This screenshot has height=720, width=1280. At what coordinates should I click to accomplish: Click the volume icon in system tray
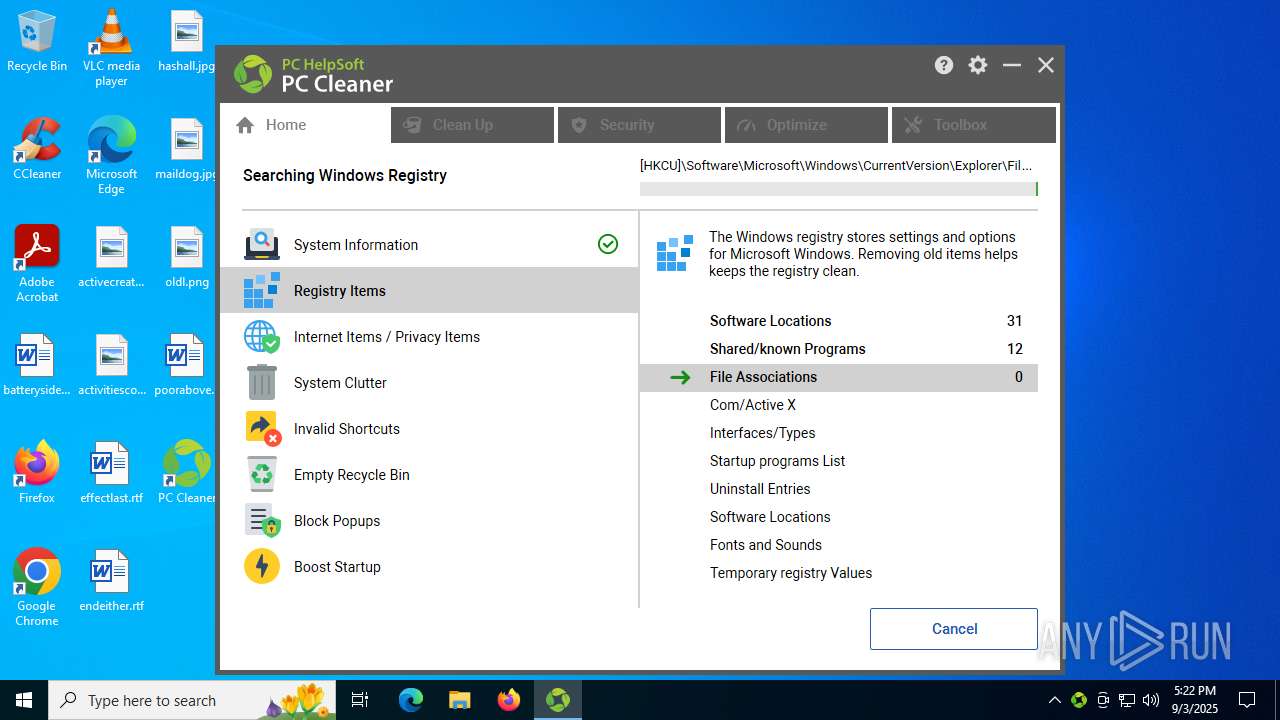point(1151,700)
